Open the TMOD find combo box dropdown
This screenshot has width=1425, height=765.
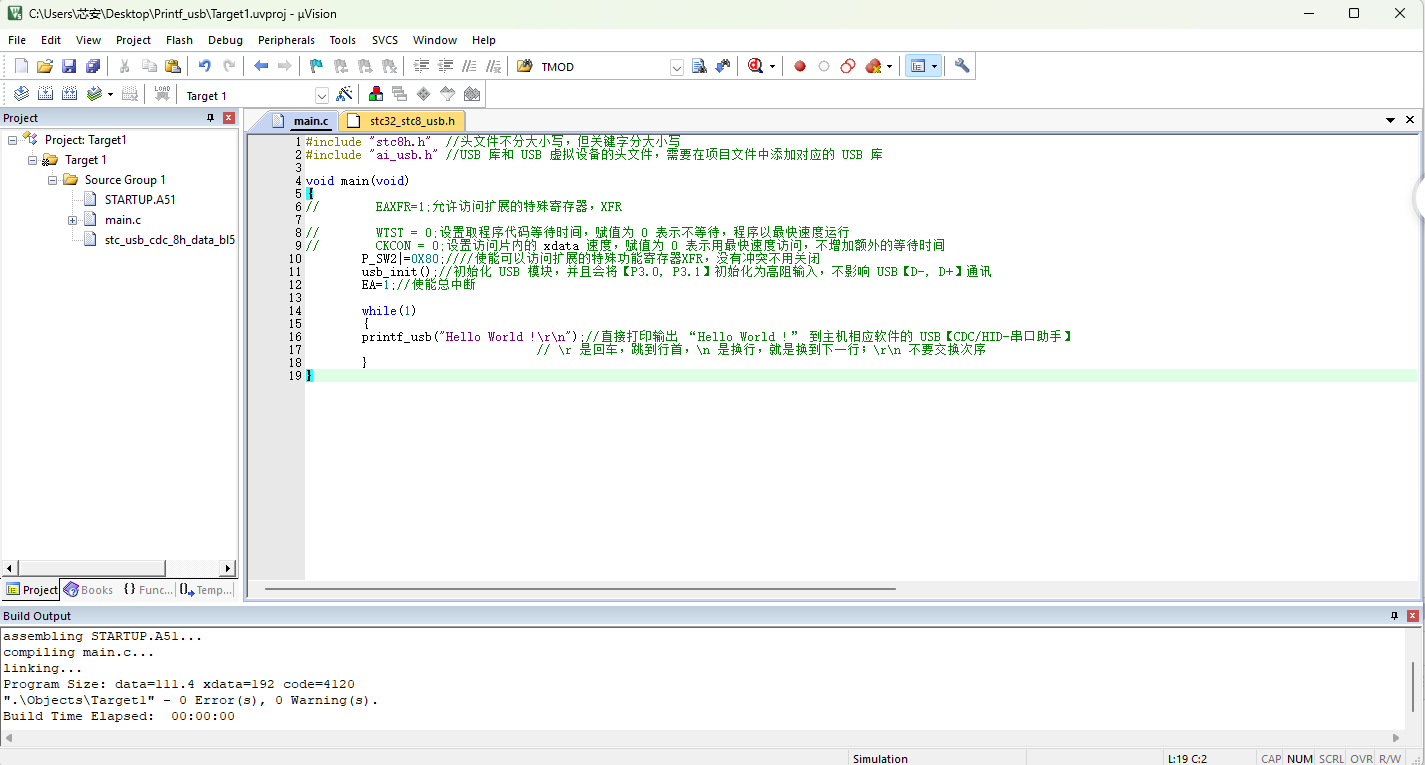tap(677, 67)
